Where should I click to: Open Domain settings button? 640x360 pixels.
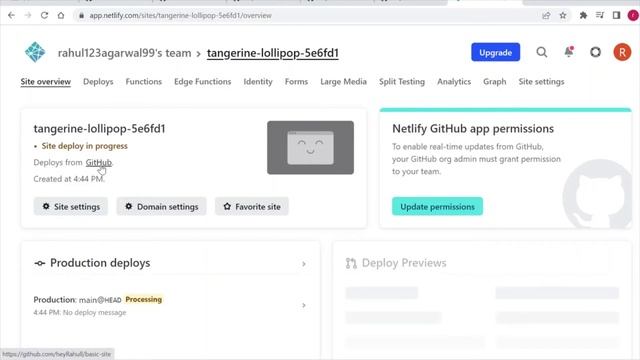pos(162,207)
